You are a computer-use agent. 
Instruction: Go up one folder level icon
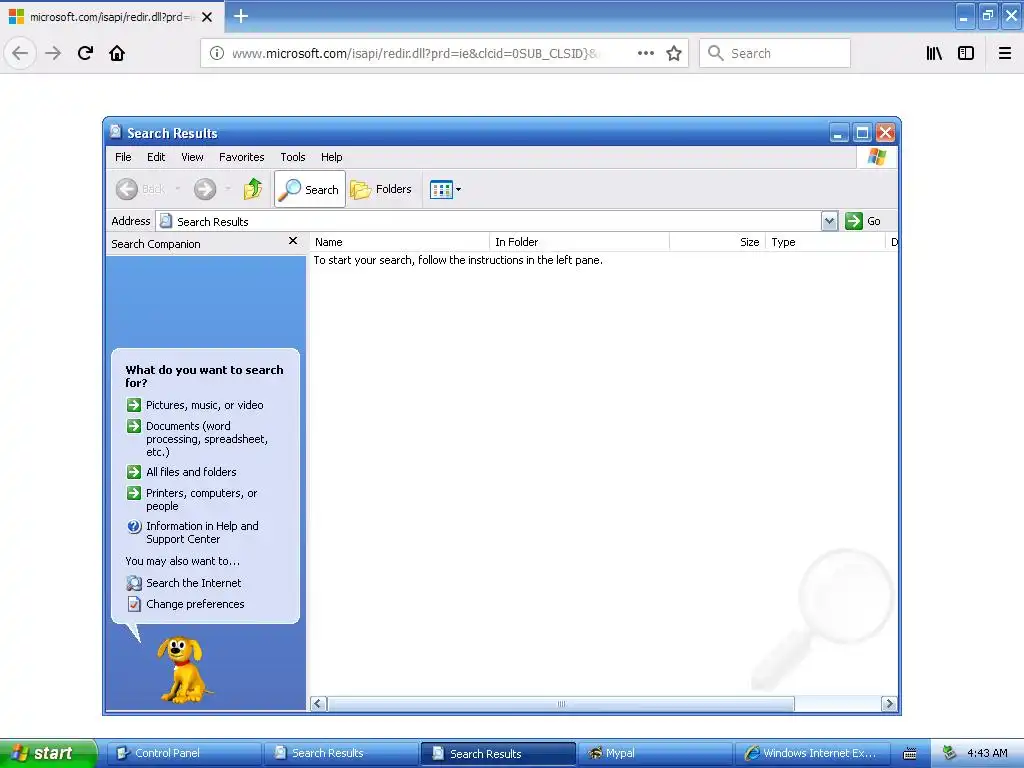(x=253, y=189)
